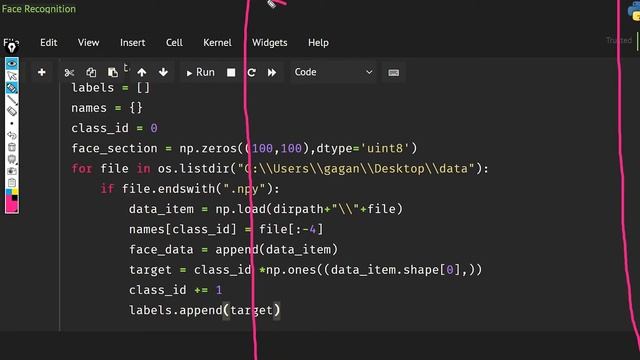The height and width of the screenshot is (360, 640).
Task: Click the 'class_id += 1' code line
Action: tap(176, 290)
